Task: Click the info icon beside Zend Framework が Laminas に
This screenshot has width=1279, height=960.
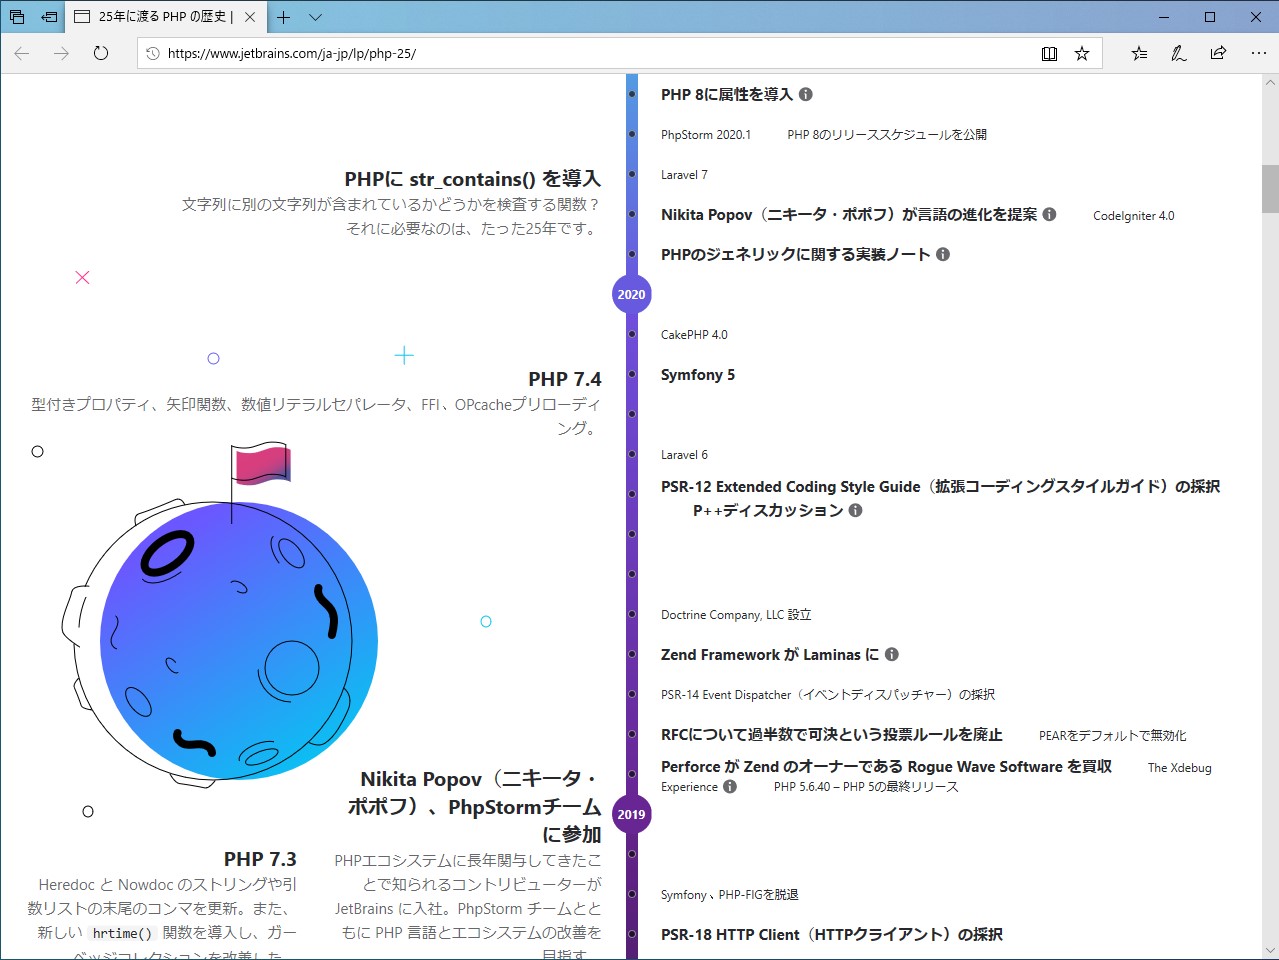Action: [x=891, y=654]
